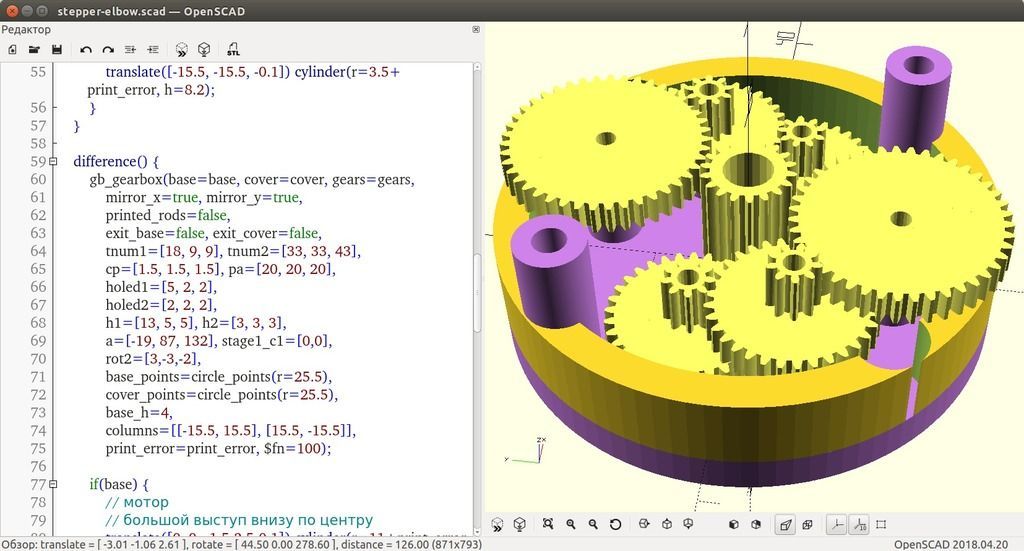This screenshot has width=1024, height=551.
Task: Toggle Show Axes
Action: (x=837, y=524)
